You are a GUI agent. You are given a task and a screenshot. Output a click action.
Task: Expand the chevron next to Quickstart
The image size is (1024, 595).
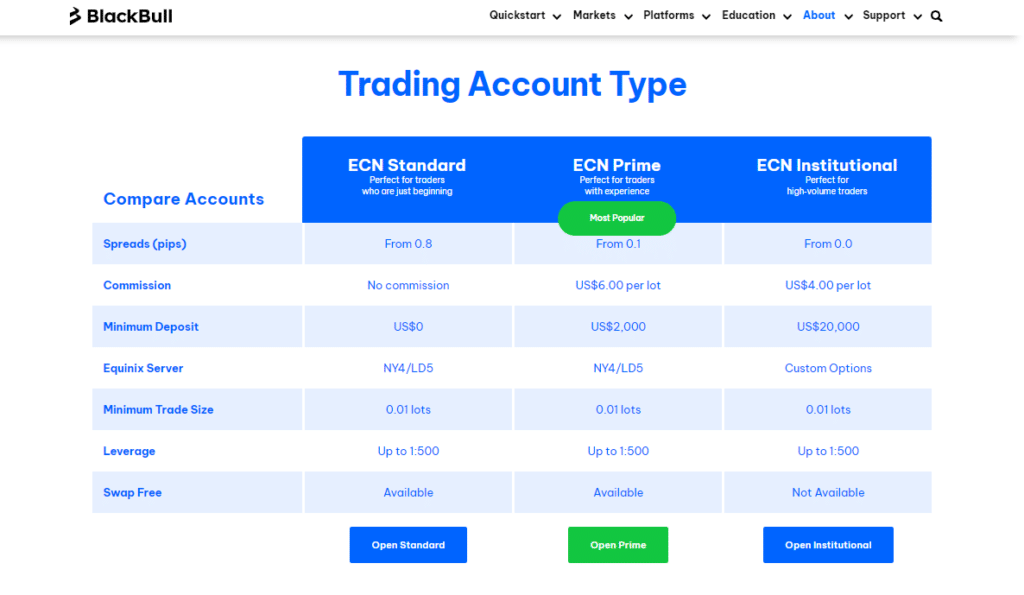[557, 17]
